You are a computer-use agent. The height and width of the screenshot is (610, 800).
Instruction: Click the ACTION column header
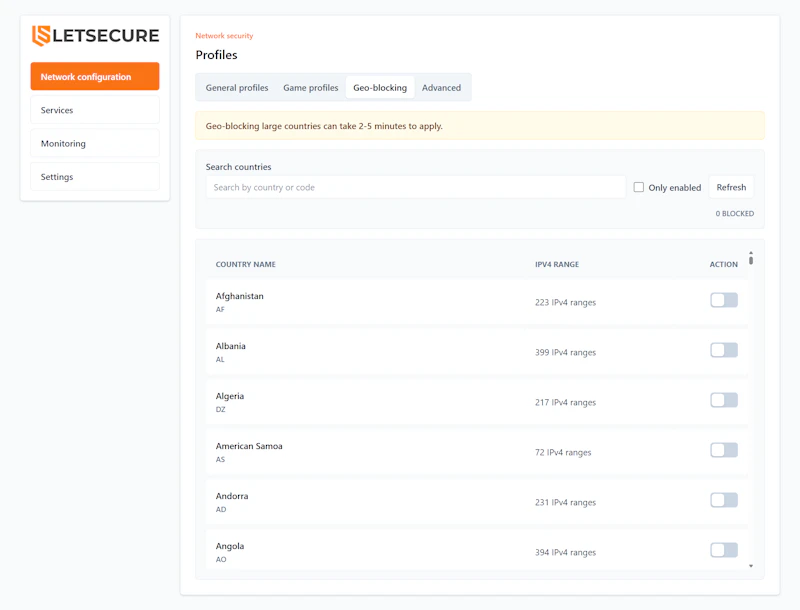723,264
